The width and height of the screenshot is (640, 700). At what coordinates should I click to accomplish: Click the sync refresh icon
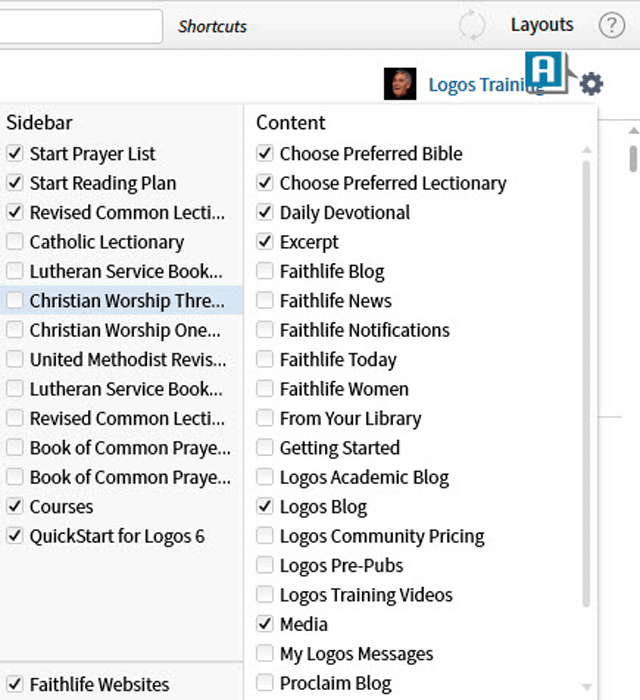point(472,26)
